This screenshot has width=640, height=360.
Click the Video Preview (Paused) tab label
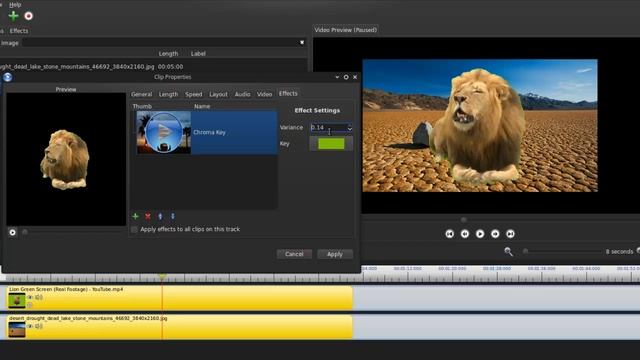click(345, 30)
